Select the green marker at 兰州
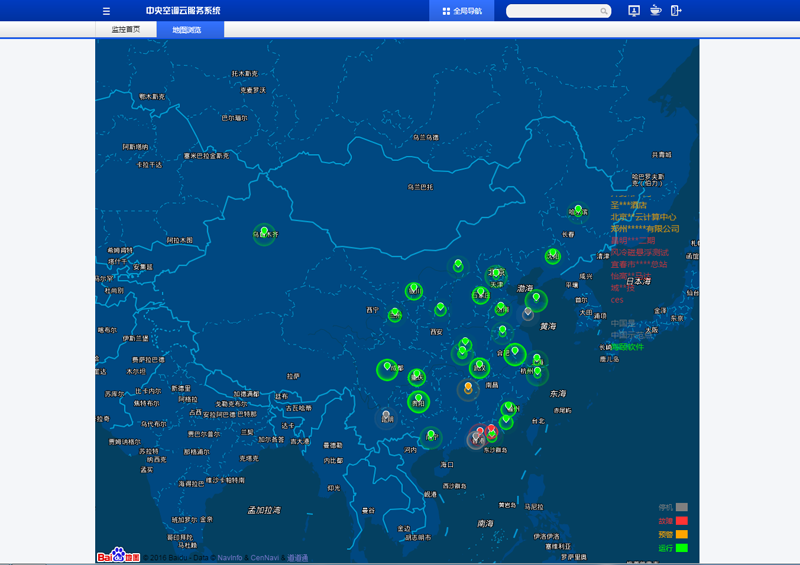This screenshot has width=800, height=565. (395, 312)
